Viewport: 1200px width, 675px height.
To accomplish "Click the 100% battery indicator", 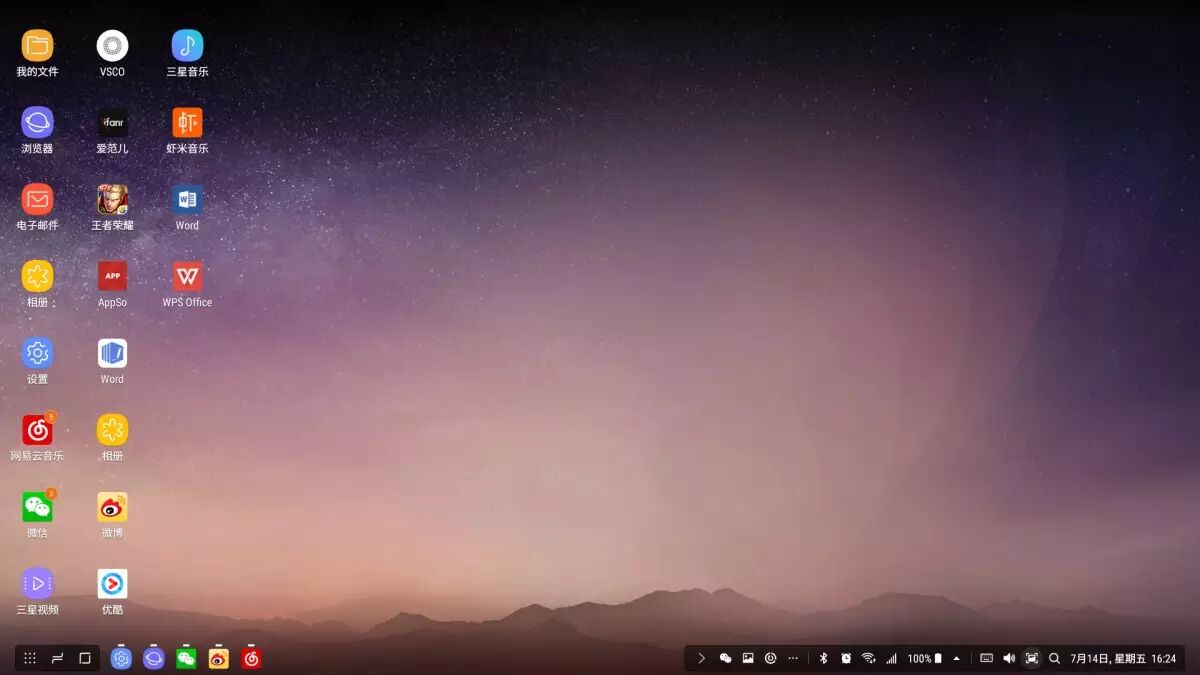I will click(925, 658).
